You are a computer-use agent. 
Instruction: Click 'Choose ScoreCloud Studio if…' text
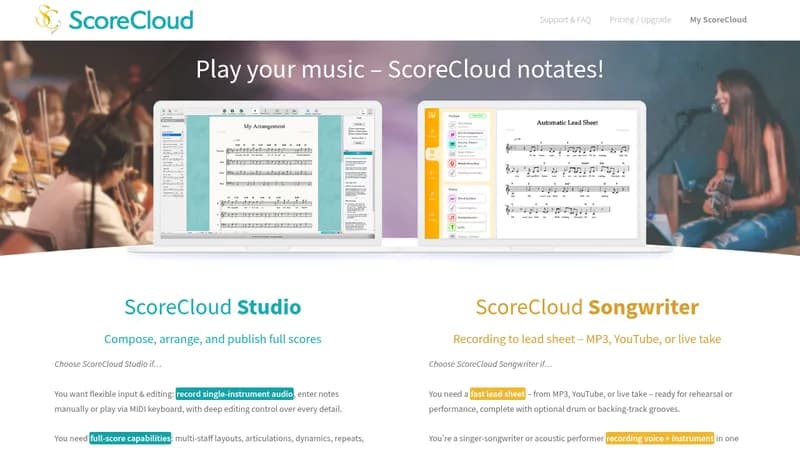(x=108, y=364)
